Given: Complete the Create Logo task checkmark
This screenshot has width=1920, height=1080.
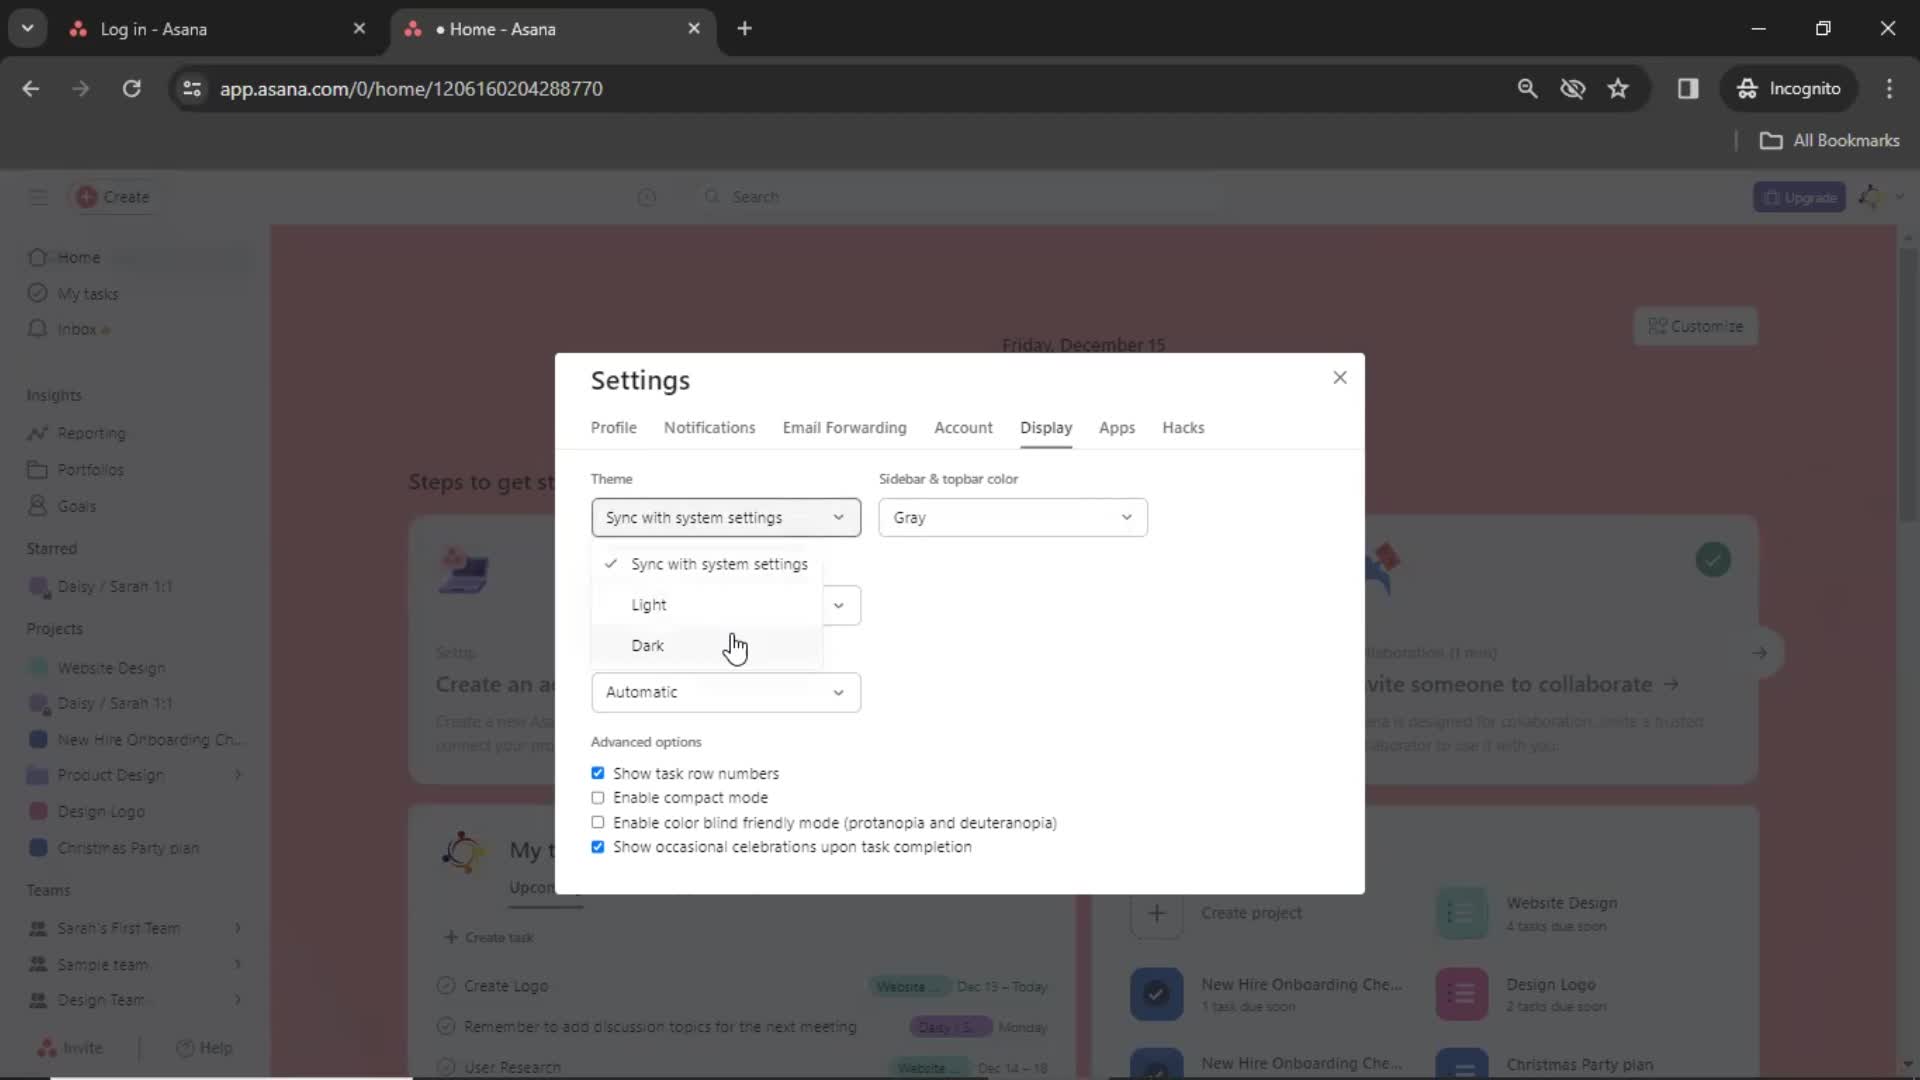Looking at the screenshot, I should (x=446, y=986).
